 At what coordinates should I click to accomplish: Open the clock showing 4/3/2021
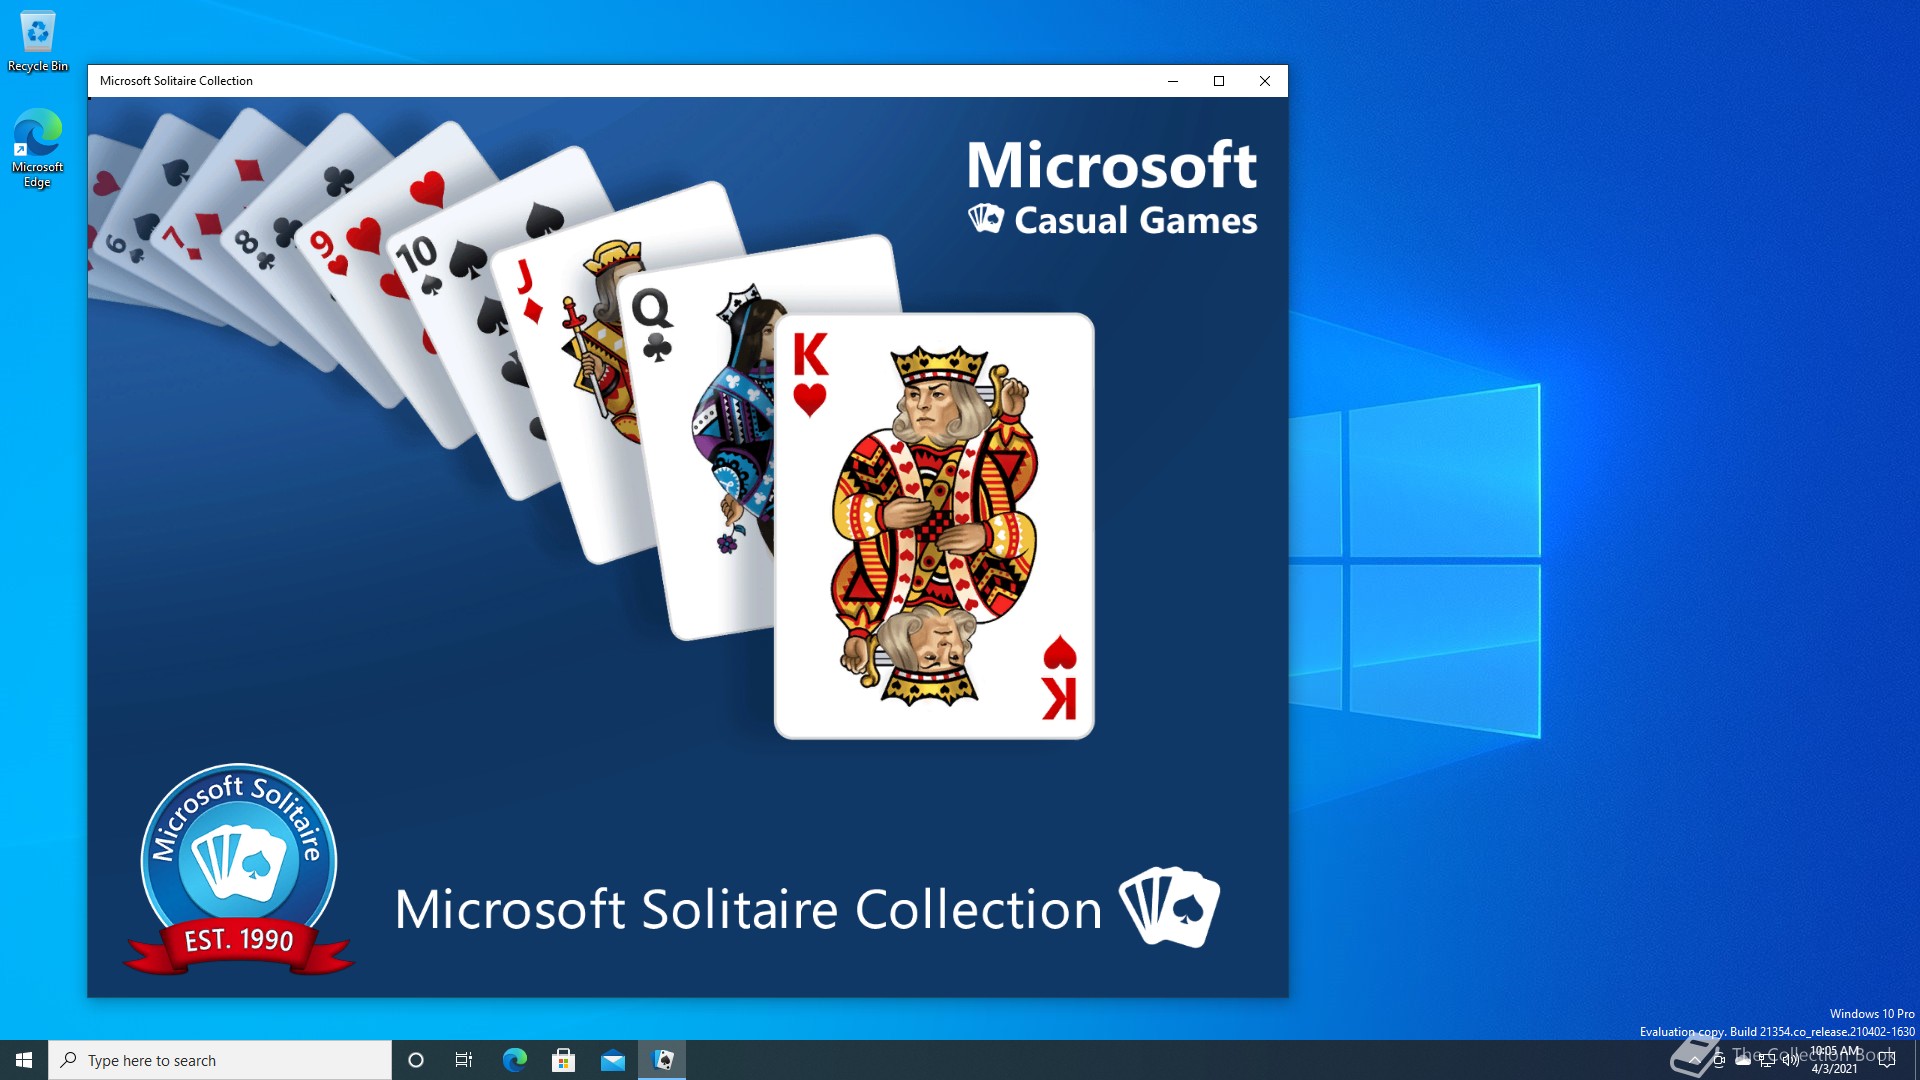point(1834,1060)
